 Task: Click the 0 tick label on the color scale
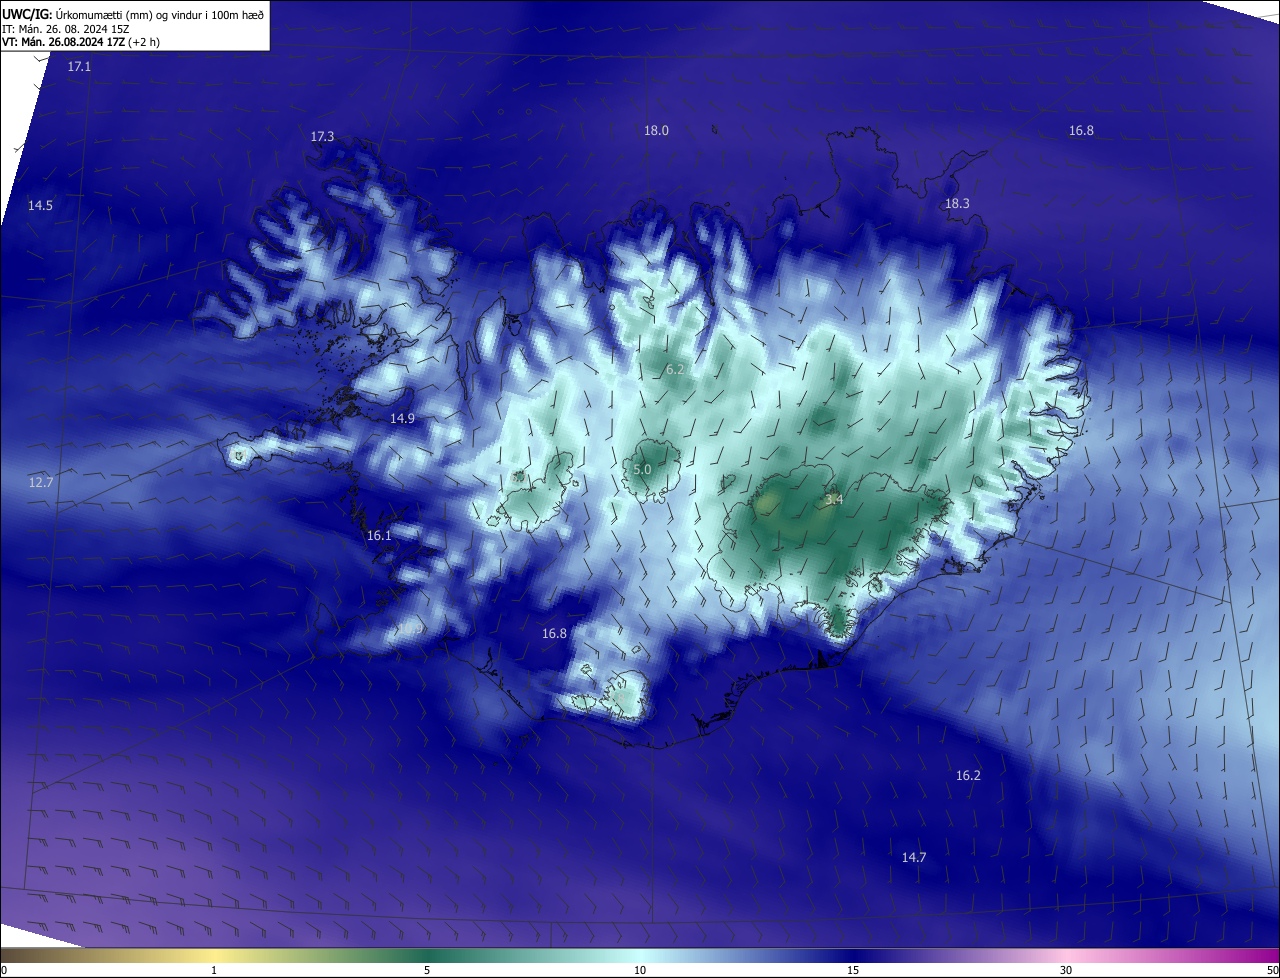point(4,971)
